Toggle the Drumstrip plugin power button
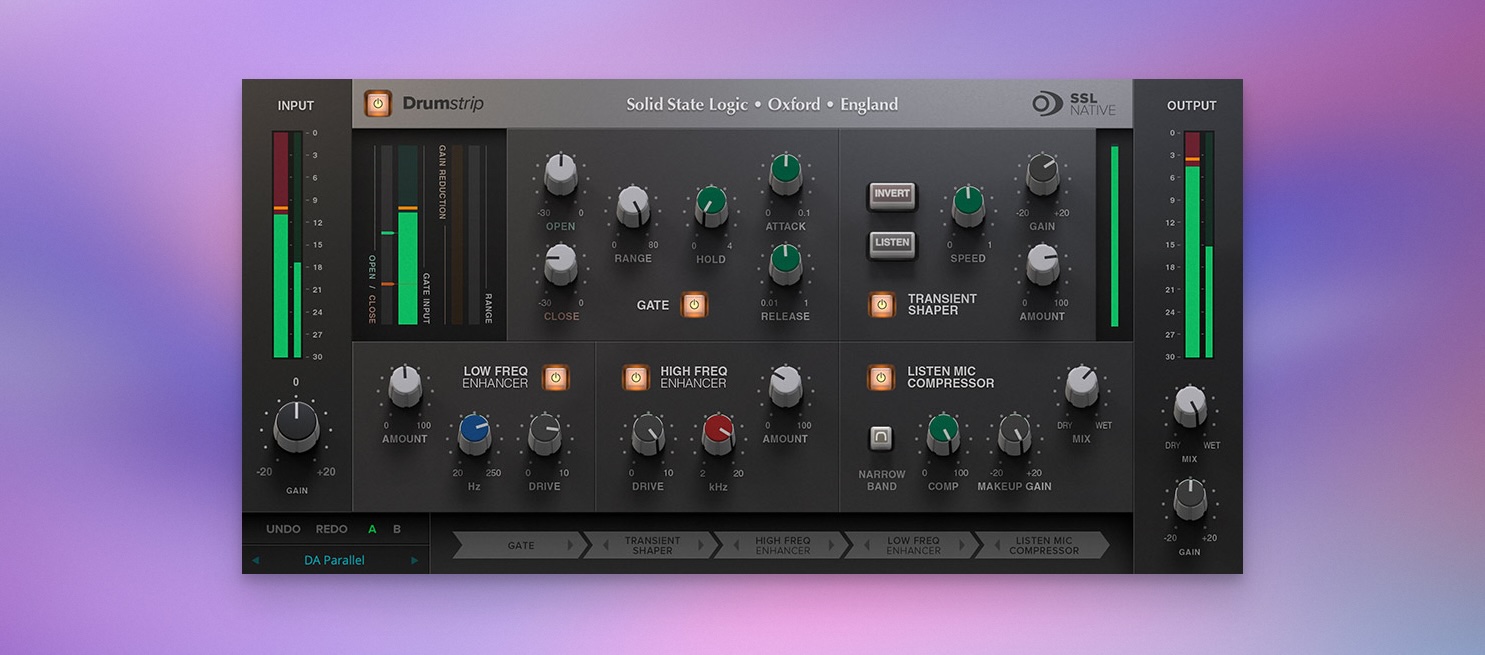 pyautogui.click(x=378, y=104)
